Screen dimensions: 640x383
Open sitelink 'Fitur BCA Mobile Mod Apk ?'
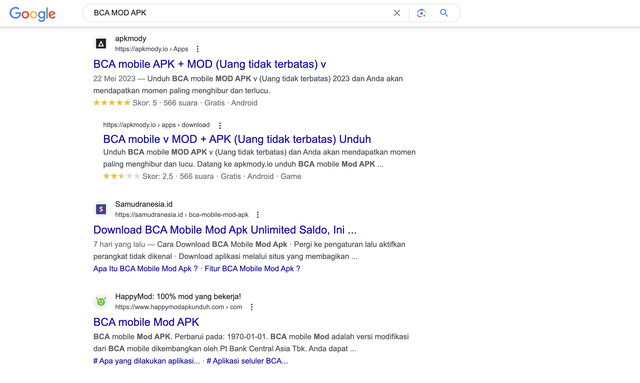click(252, 269)
